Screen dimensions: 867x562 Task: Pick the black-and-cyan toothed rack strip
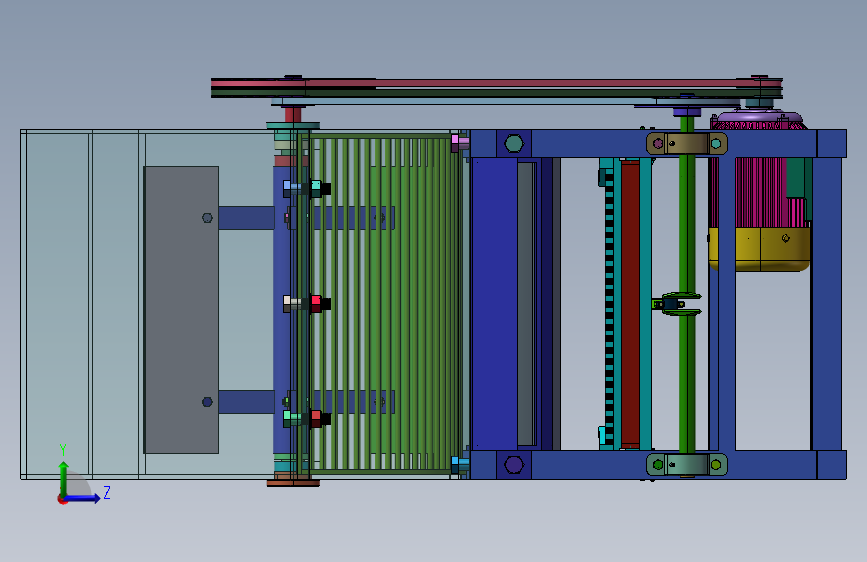coord(609,307)
